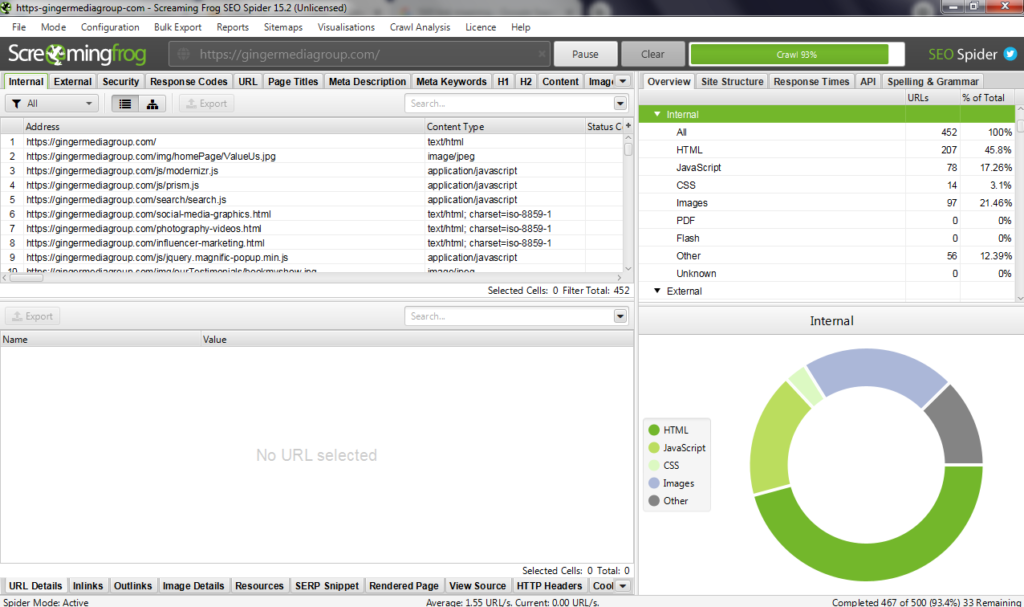Select the influencer-marketing.html URL row
Image resolution: width=1024 pixels, height=607 pixels.
tap(312, 243)
